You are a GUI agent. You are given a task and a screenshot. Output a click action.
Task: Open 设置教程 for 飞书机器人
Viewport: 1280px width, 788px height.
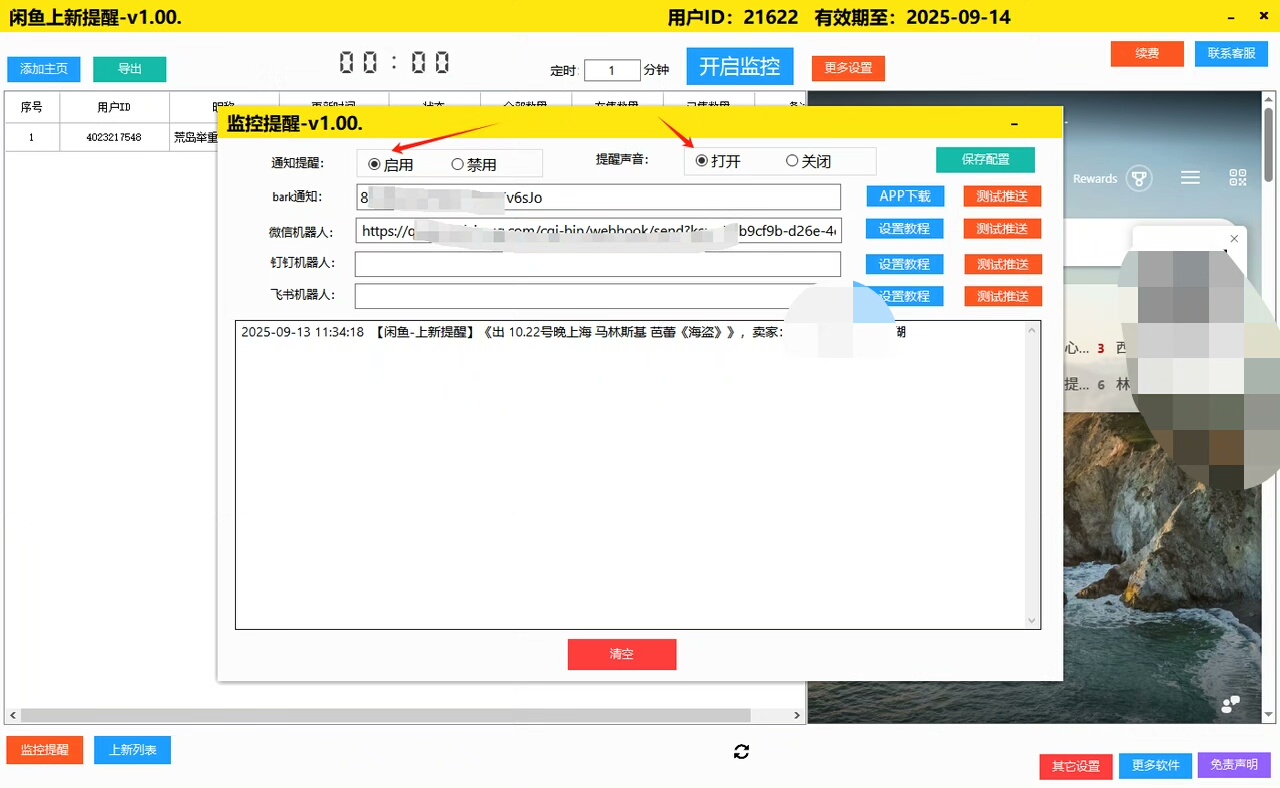(x=905, y=296)
